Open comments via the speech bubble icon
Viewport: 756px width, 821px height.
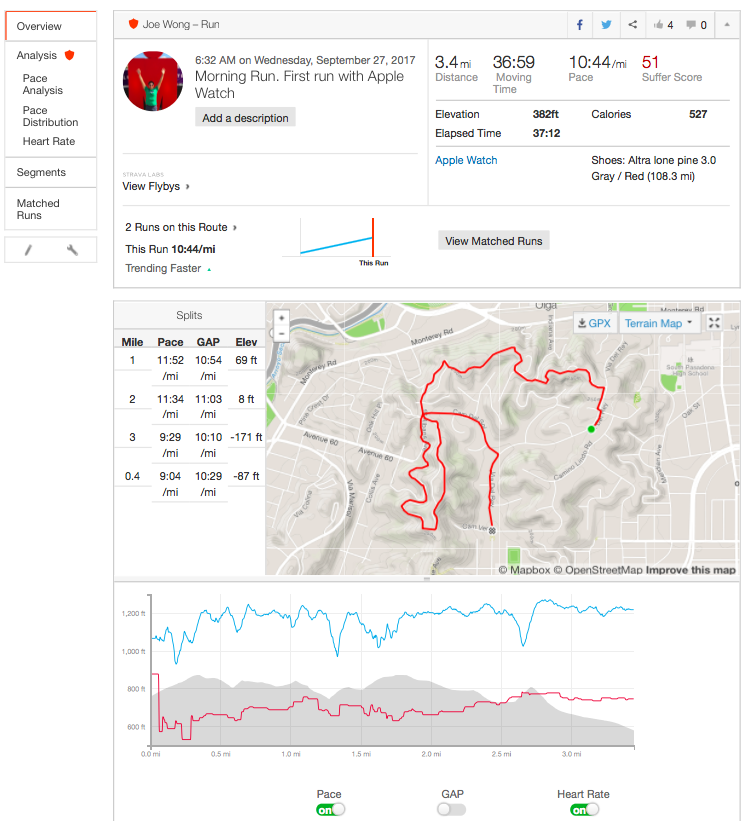[x=696, y=25]
